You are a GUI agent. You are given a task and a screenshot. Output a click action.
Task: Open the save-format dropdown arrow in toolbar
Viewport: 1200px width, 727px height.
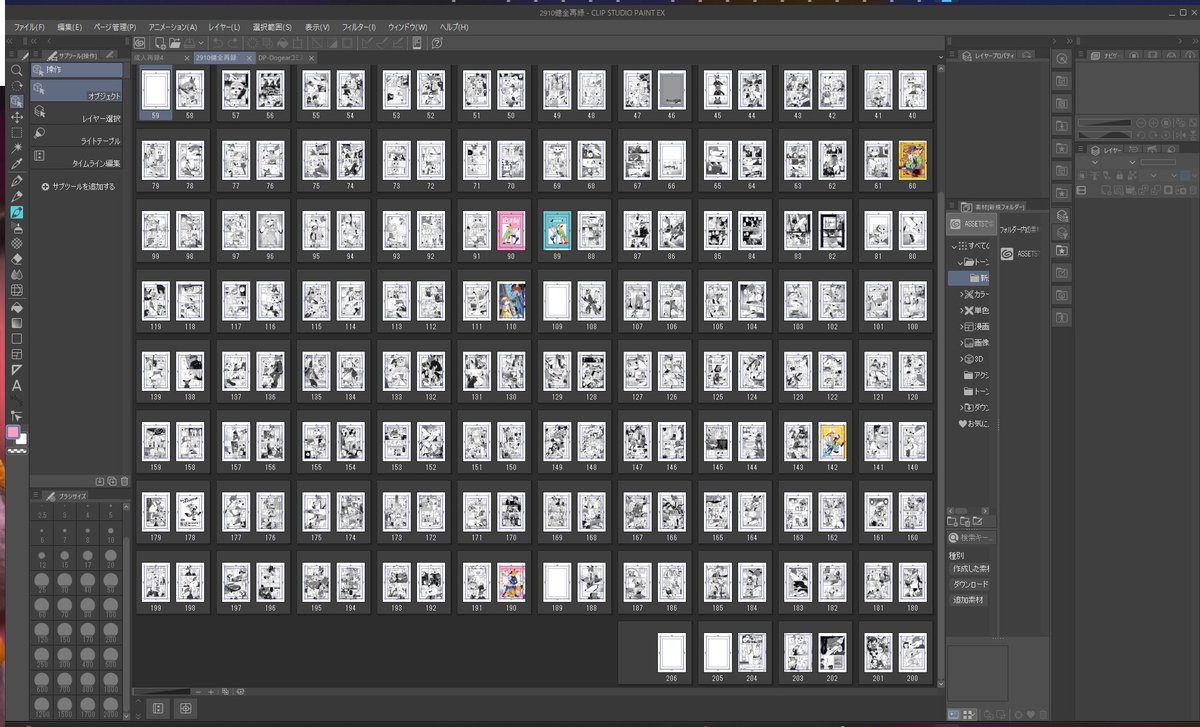201,43
